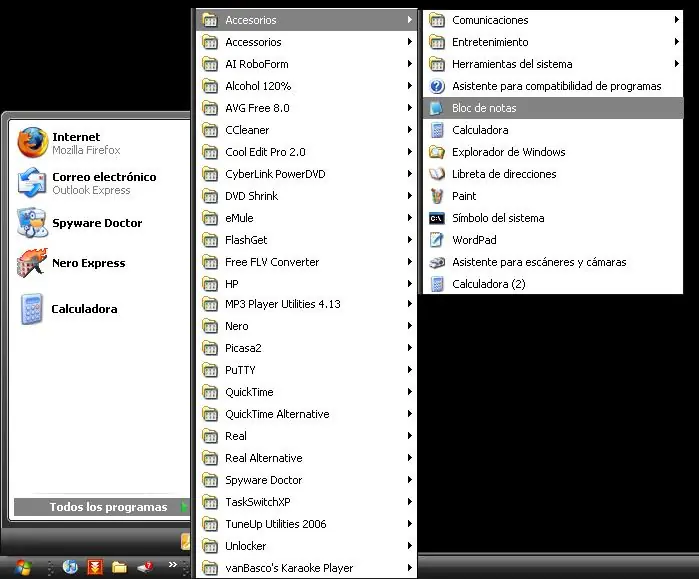Open CCleaner program group
This screenshot has height=579, width=699.
point(307,130)
